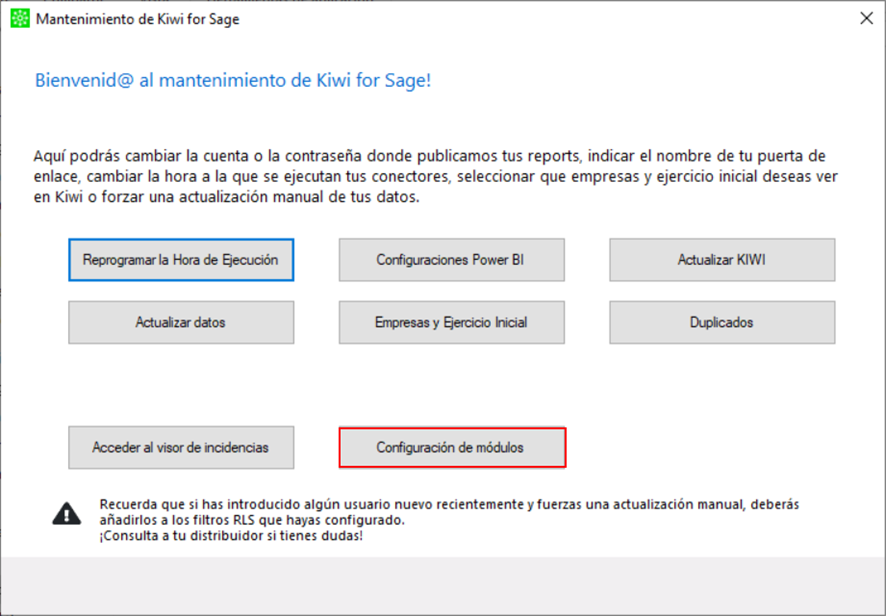Click the text ¡Consulta a tu distribuidor si tienes dudas!
This screenshot has height=616, width=886.
232,535
